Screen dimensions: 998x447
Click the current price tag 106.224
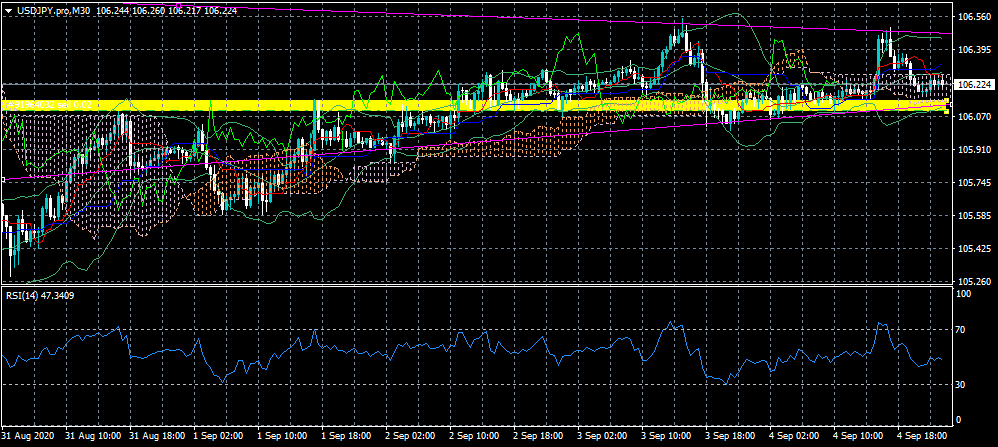click(x=974, y=84)
